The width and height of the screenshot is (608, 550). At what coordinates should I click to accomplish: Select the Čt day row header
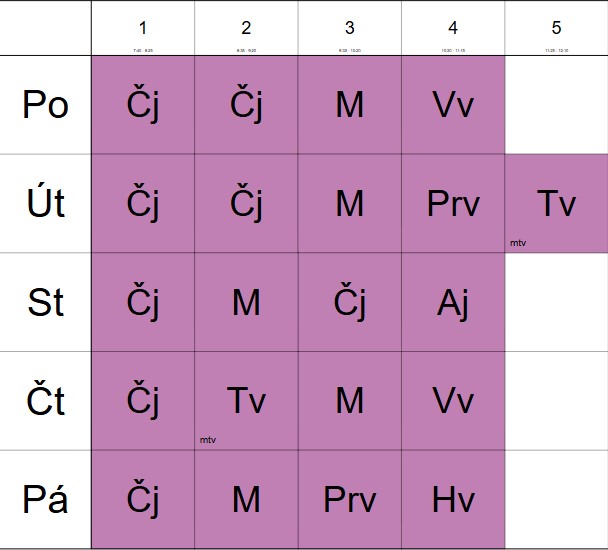point(45,401)
